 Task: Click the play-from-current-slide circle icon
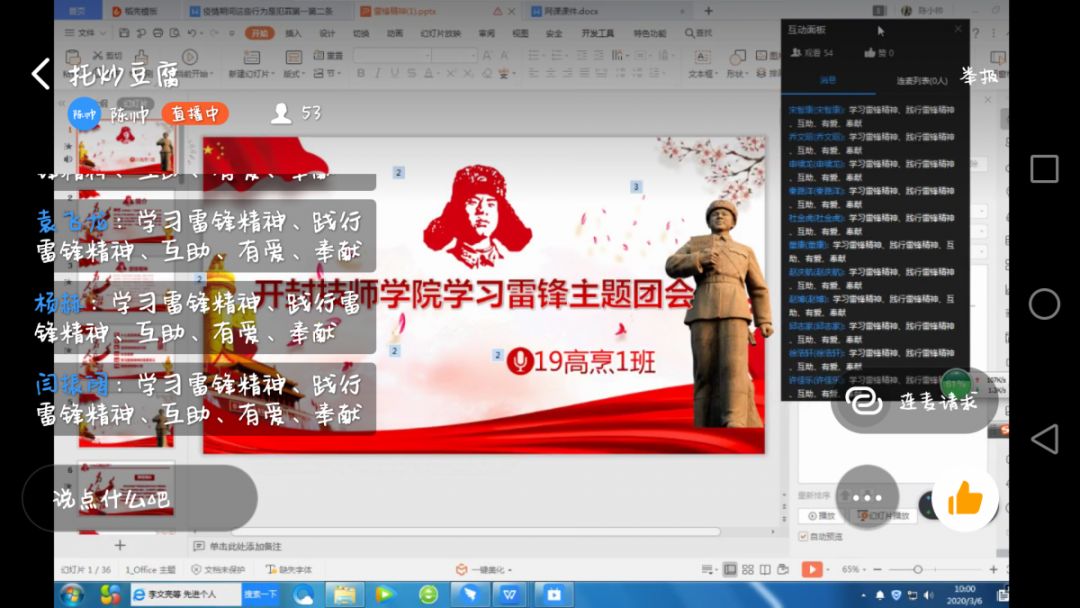(x=189, y=57)
